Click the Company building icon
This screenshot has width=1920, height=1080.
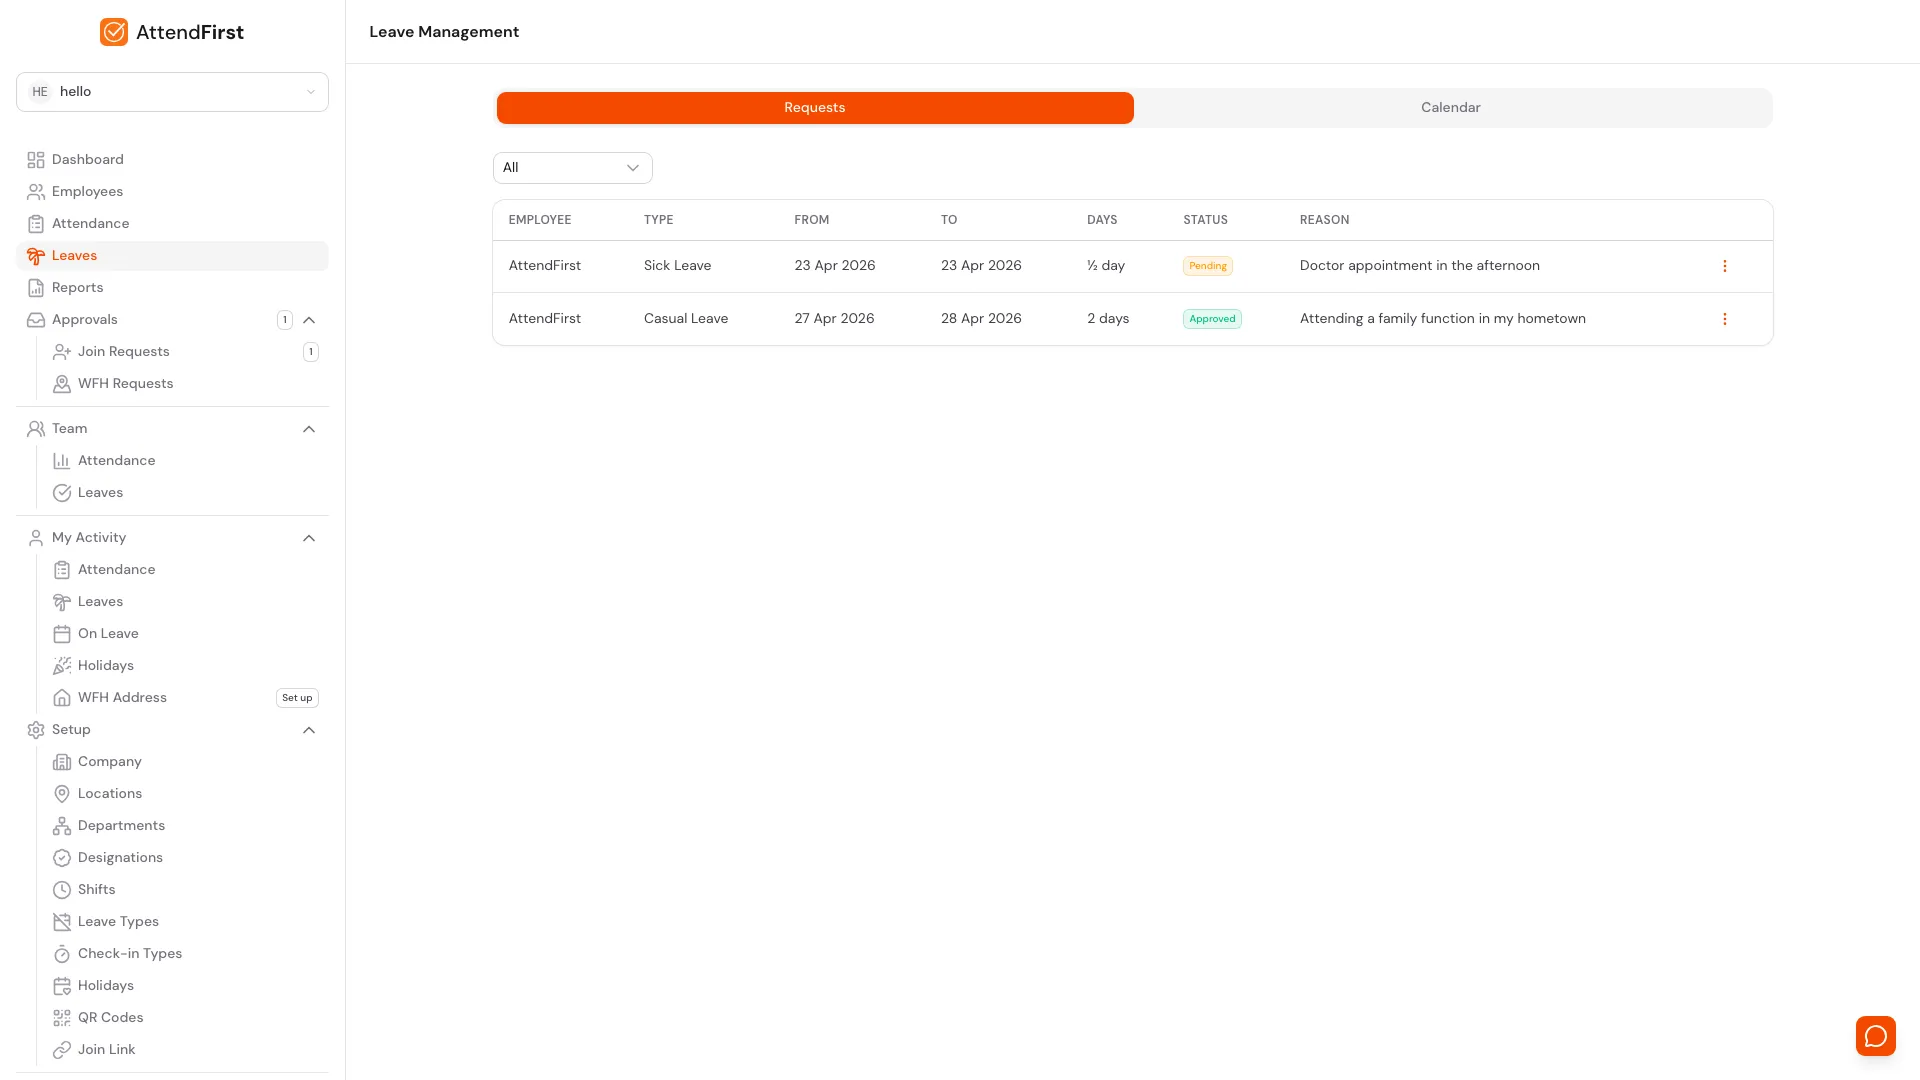coord(62,762)
